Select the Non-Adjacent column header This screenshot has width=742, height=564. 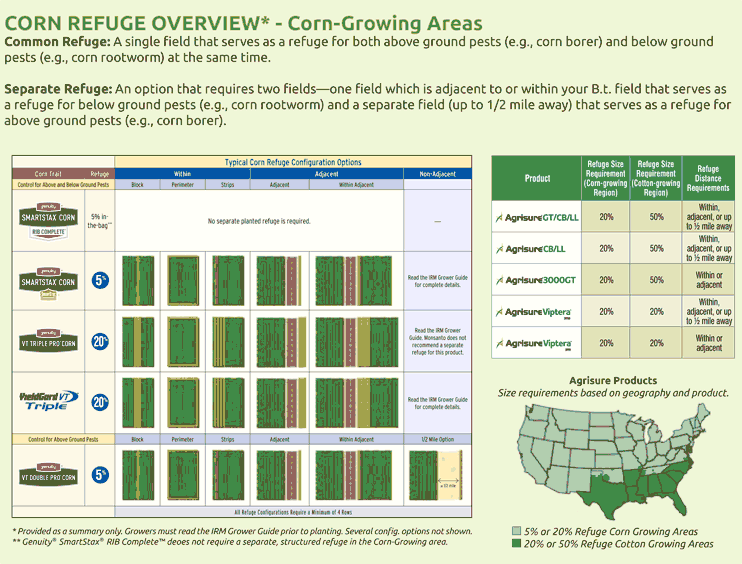[x=435, y=173]
